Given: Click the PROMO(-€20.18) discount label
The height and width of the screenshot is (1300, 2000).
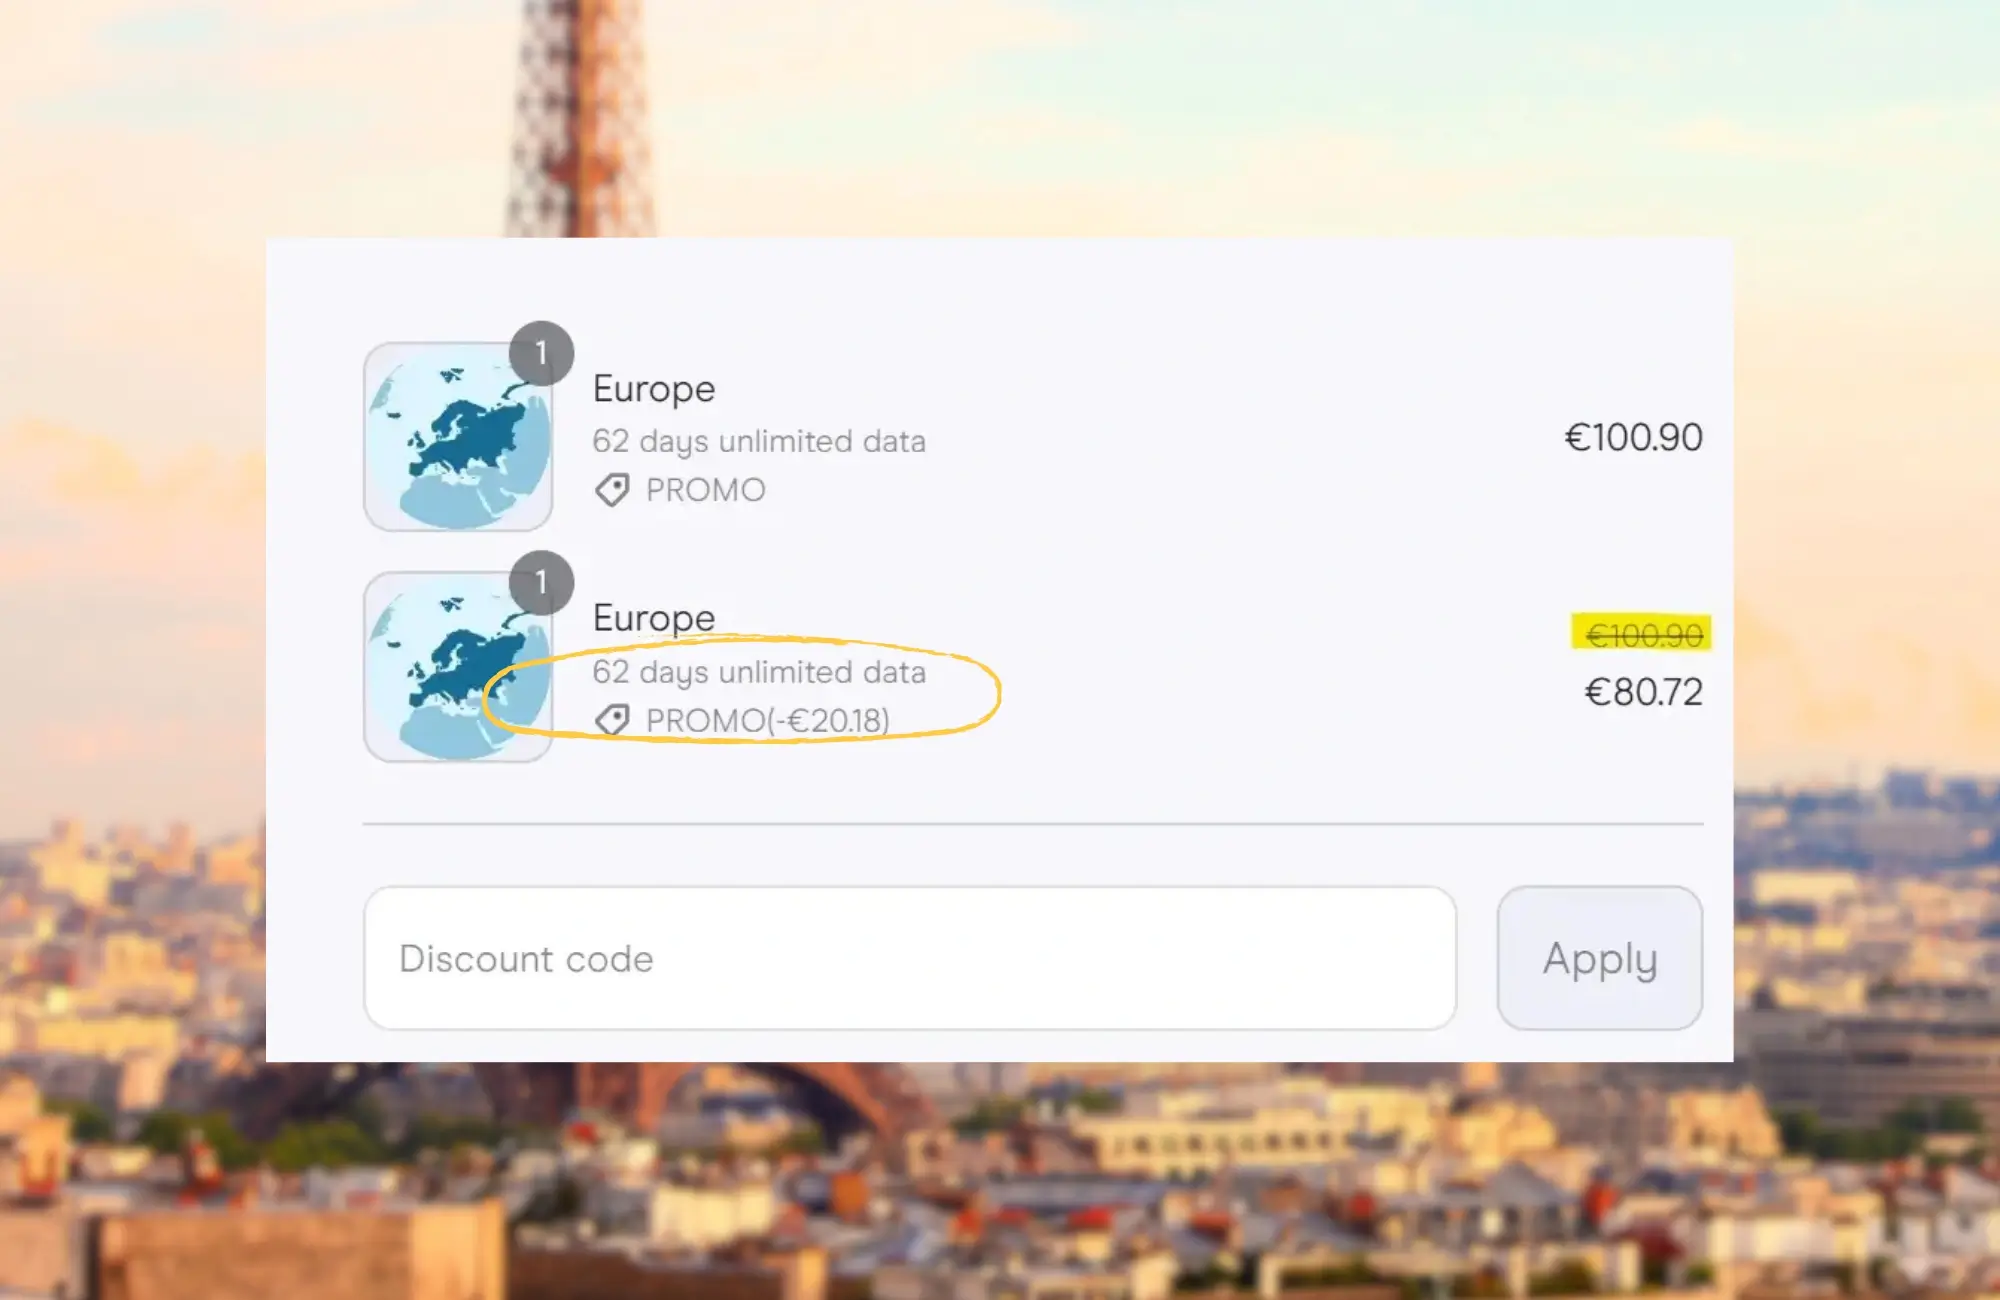Looking at the screenshot, I should click(767, 720).
